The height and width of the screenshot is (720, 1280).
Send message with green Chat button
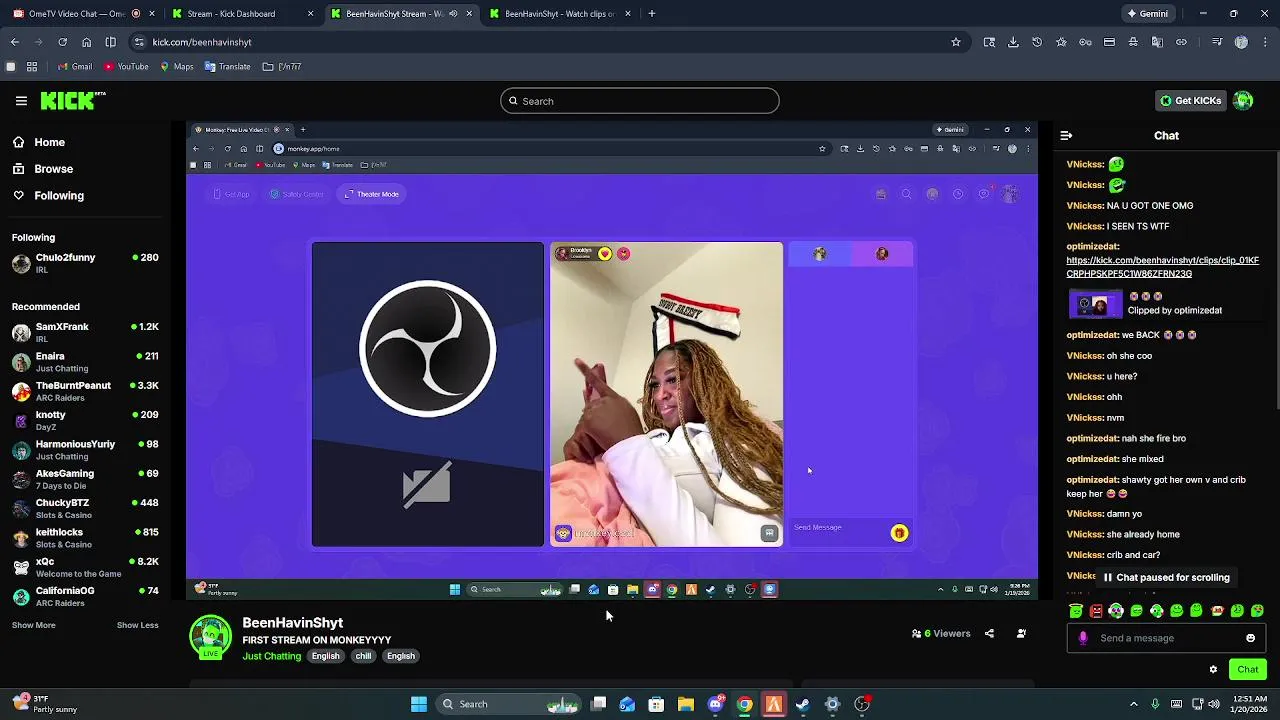coord(1247,670)
